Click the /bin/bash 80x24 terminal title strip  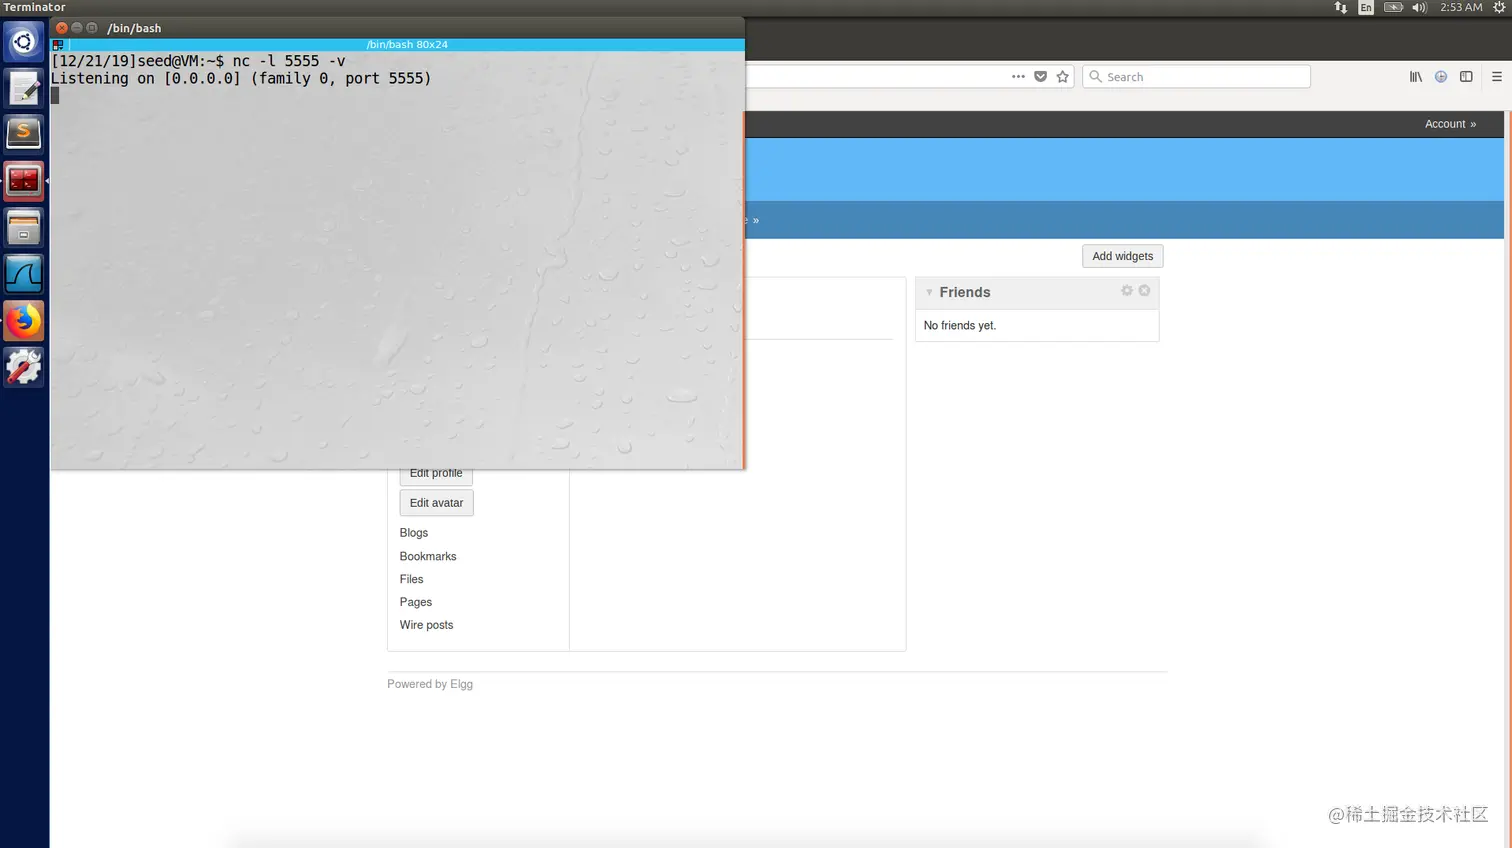point(407,45)
